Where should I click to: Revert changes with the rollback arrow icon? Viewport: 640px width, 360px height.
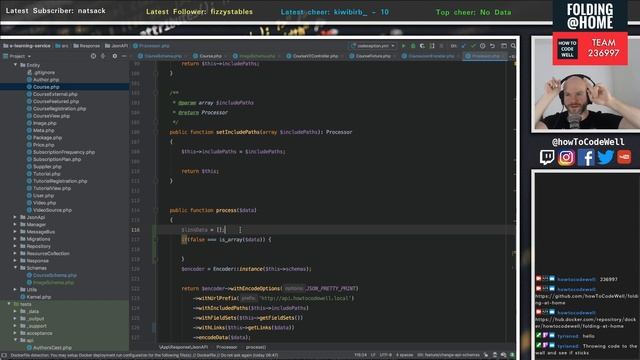(x=492, y=46)
